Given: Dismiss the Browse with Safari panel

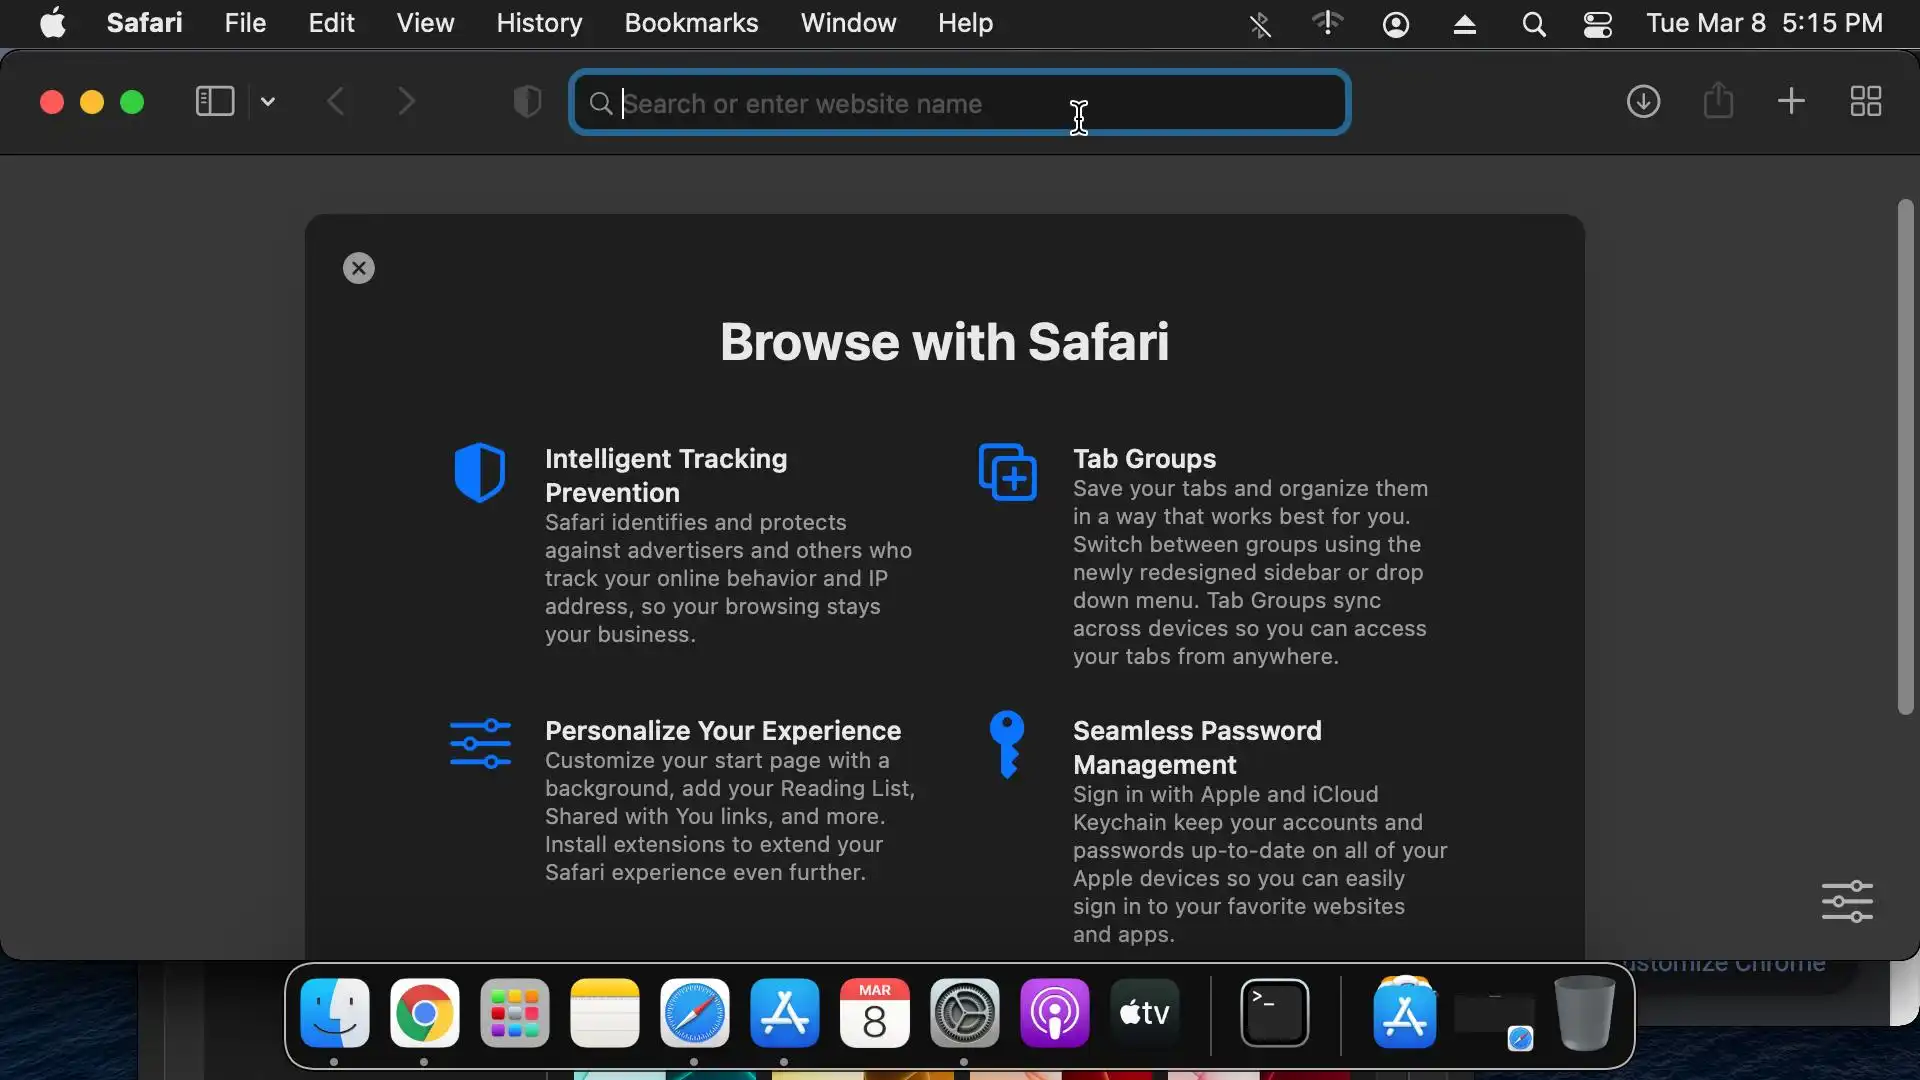Looking at the screenshot, I should pyautogui.click(x=359, y=268).
